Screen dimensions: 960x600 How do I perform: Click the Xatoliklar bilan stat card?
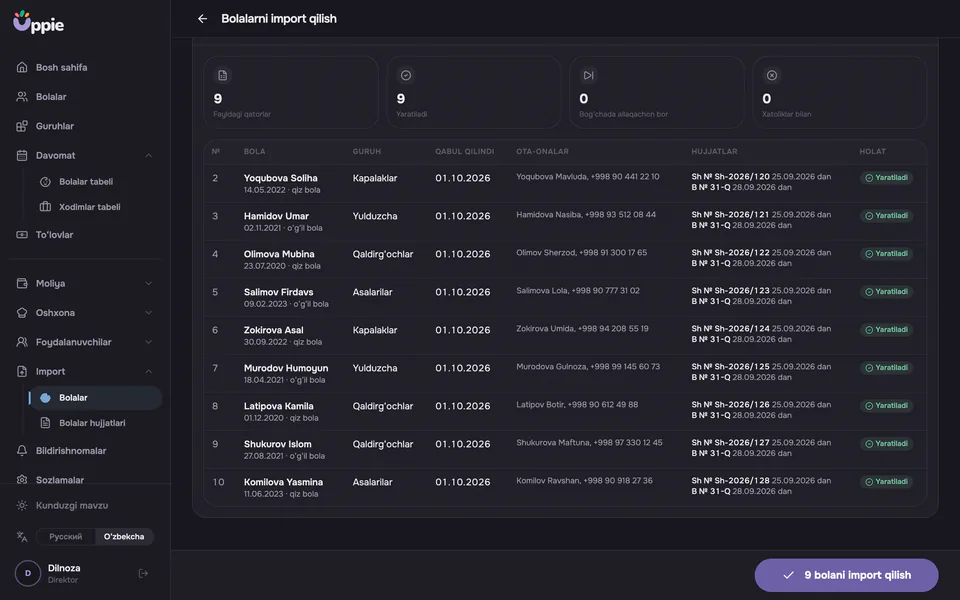pos(839,92)
